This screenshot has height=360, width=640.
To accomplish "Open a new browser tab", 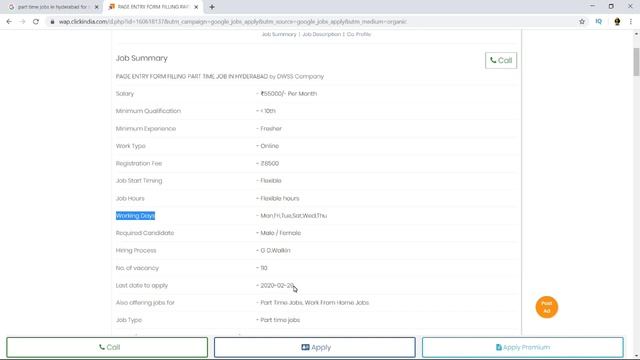I will coord(212,7).
